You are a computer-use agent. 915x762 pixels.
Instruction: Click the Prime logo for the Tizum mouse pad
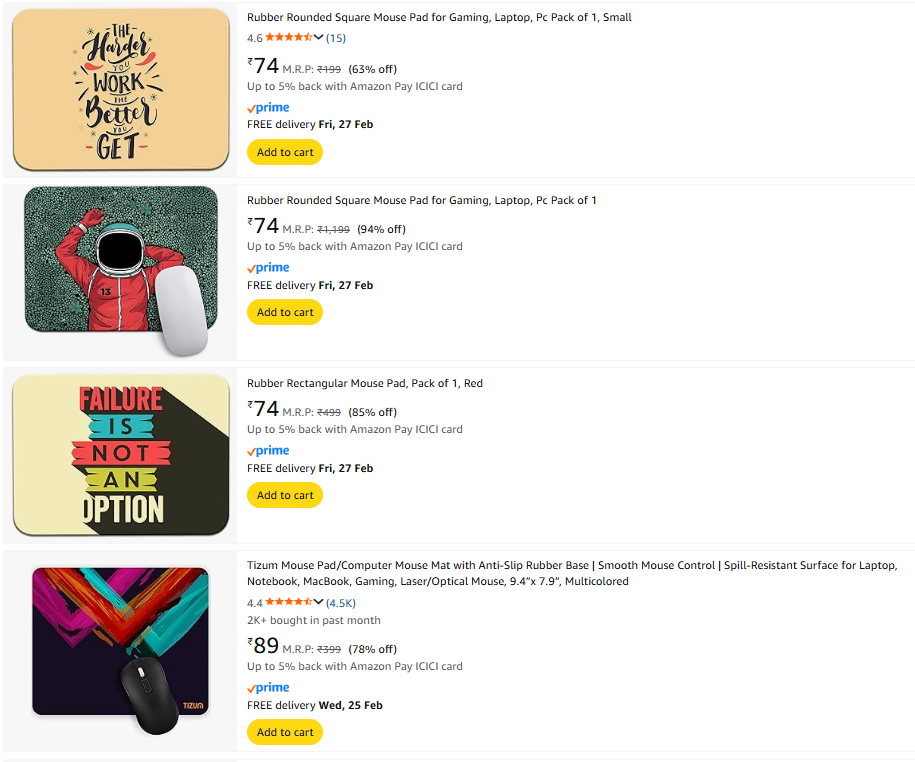click(268, 687)
